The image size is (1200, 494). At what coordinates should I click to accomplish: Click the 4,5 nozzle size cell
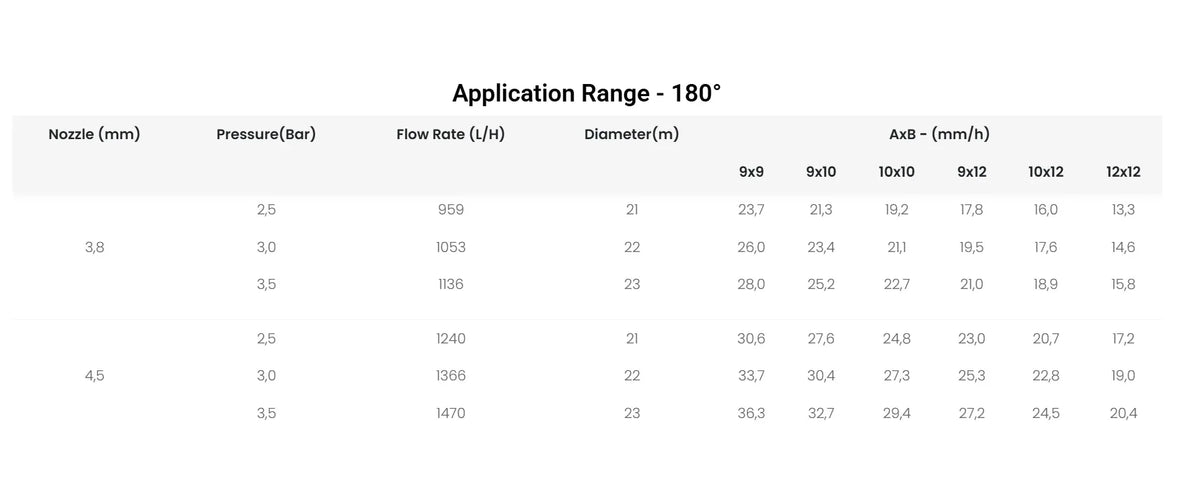tap(94, 376)
